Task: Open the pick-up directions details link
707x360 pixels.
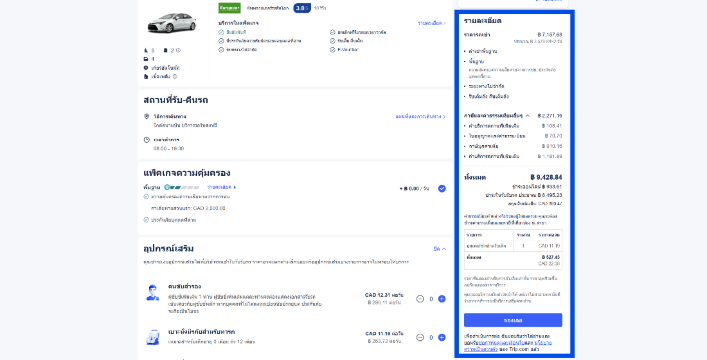Action: tap(421, 116)
